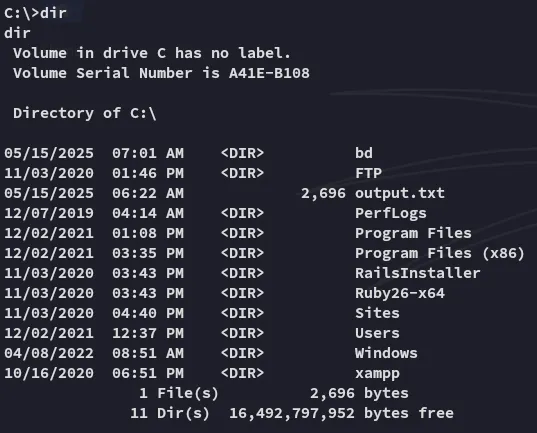This screenshot has width=537, height=433.
Task: Click the Users directory name
Action: coord(377,333)
